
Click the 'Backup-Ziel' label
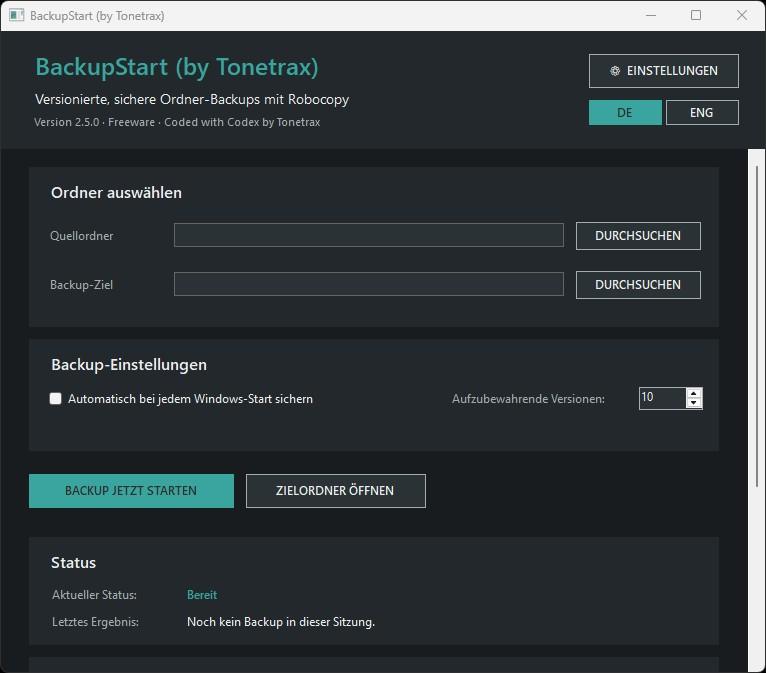(82, 285)
